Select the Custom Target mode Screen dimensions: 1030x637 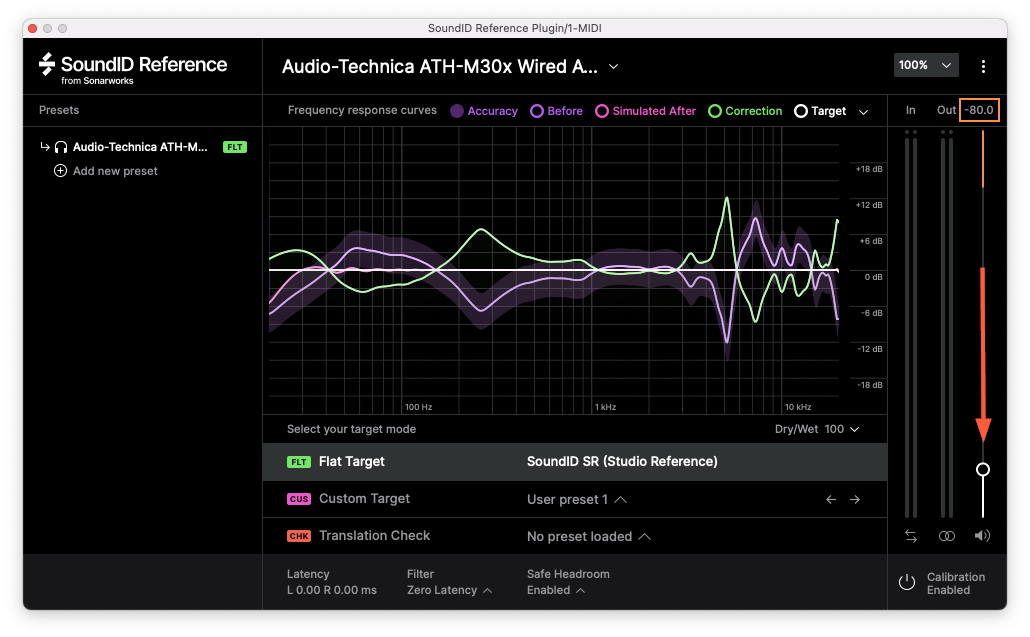(364, 499)
